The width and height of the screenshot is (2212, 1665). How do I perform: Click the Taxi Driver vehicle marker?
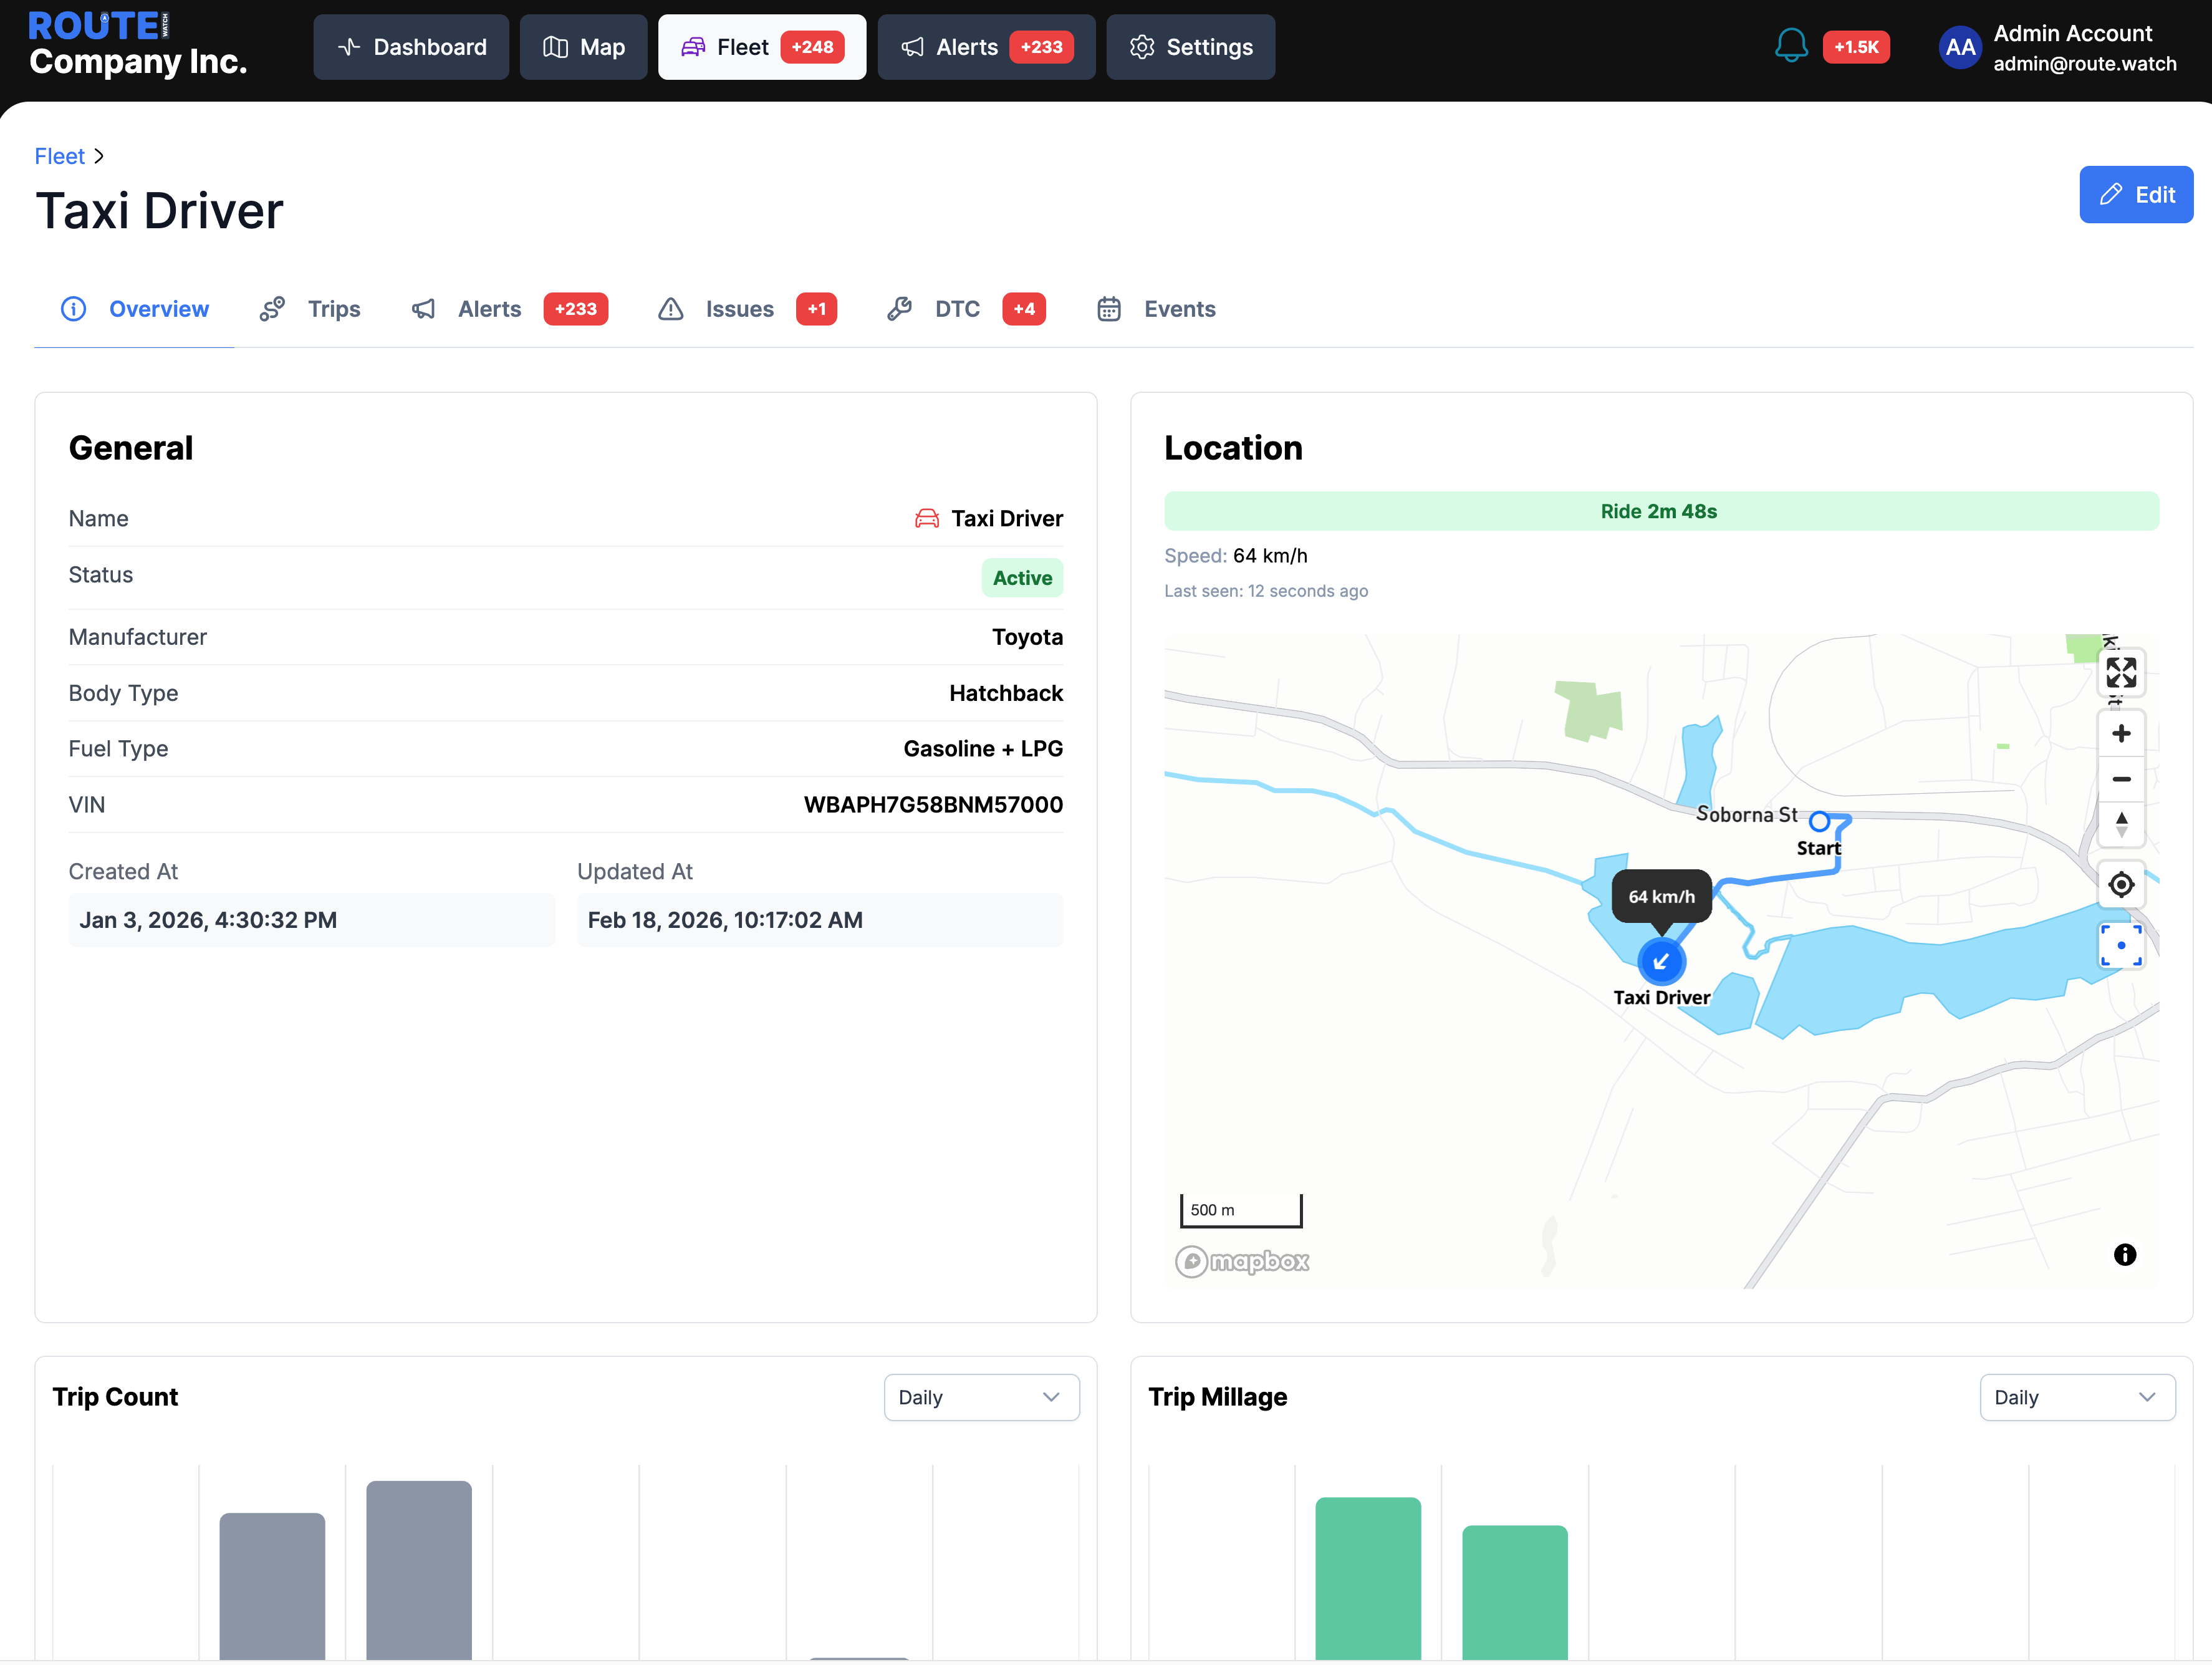pos(1661,961)
